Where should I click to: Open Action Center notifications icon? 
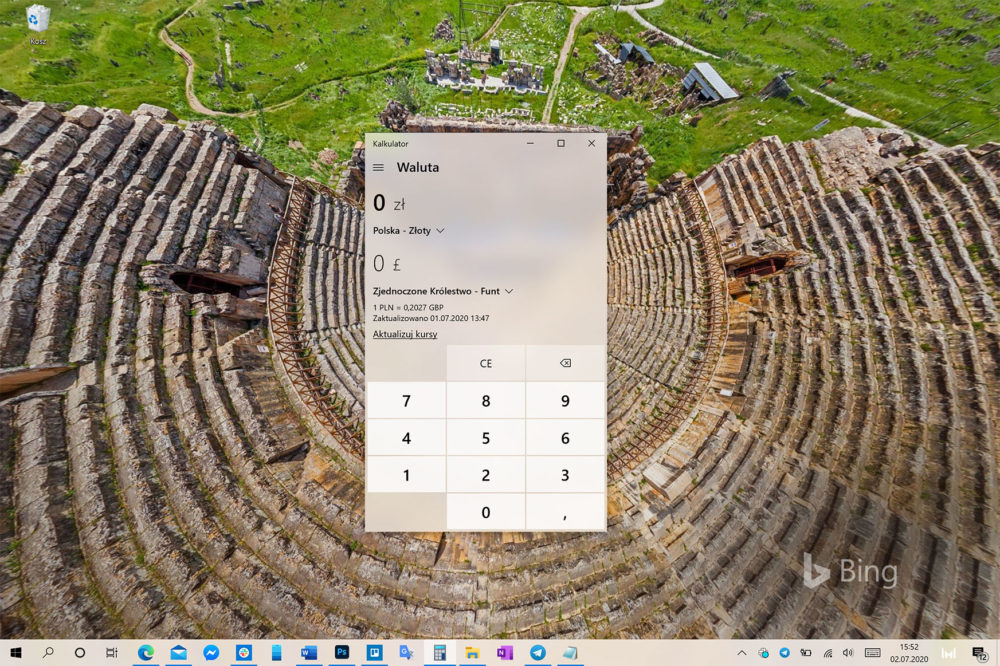pyautogui.click(x=980, y=653)
